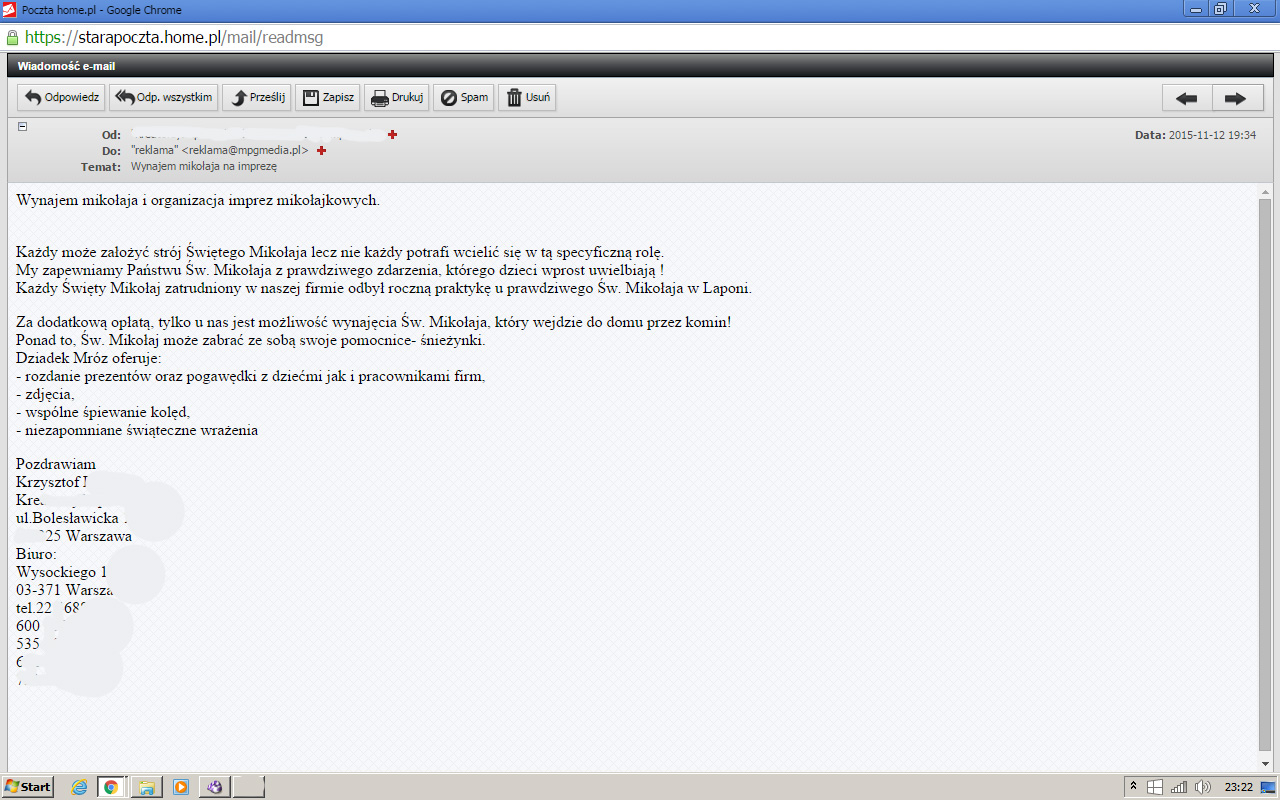This screenshot has width=1280, height=800.
Task: Add the sender to contacts via red plus
Action: (x=392, y=134)
